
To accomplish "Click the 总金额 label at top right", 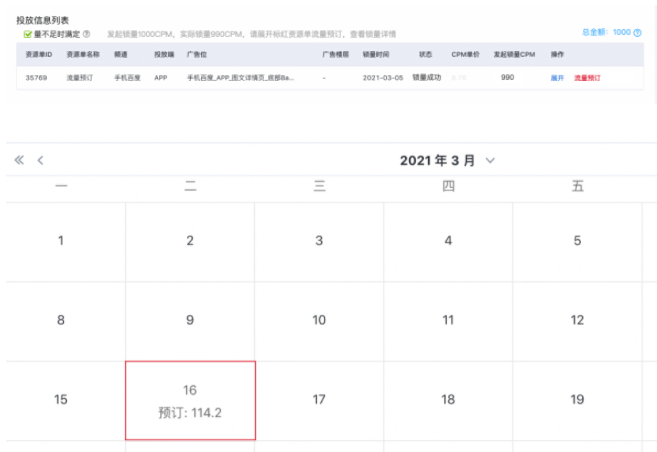I will 595,32.
